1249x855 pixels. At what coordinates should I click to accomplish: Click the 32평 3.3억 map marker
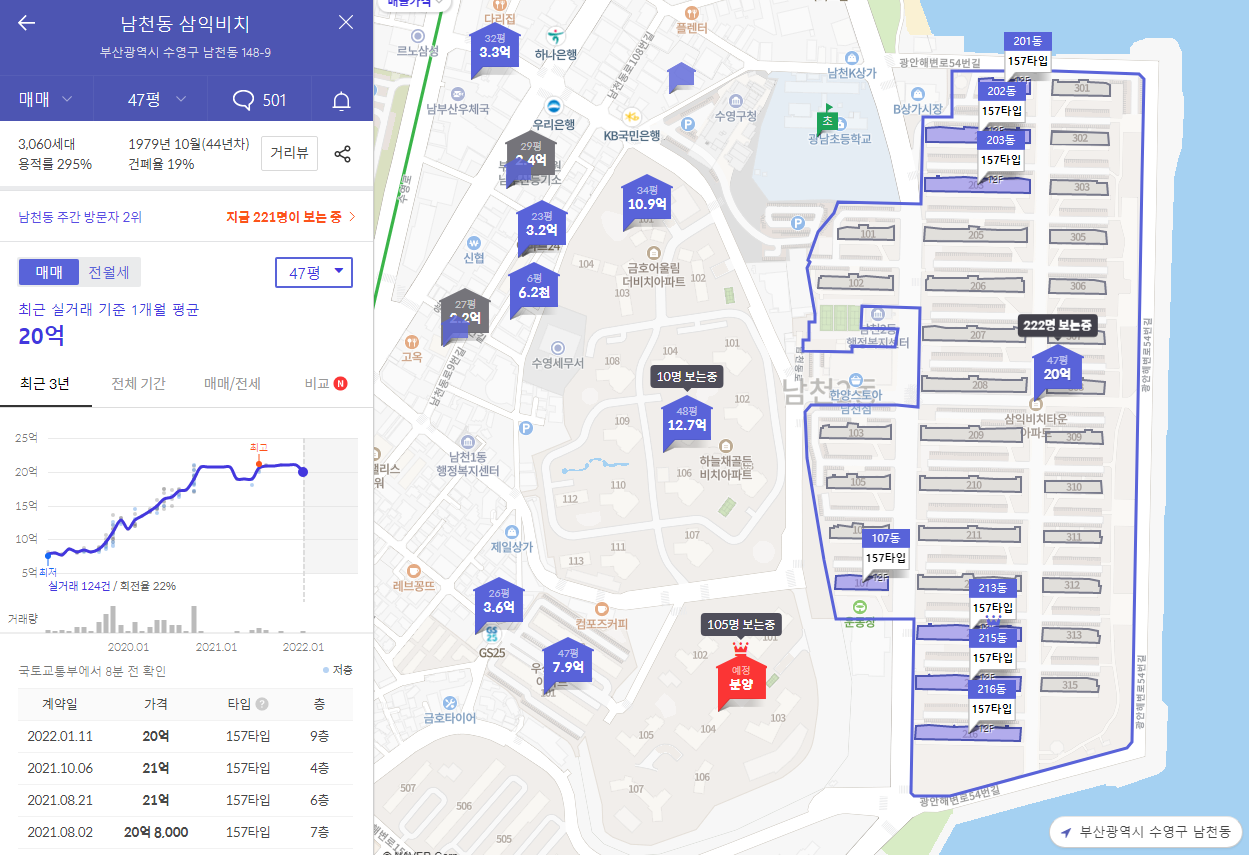(x=495, y=52)
